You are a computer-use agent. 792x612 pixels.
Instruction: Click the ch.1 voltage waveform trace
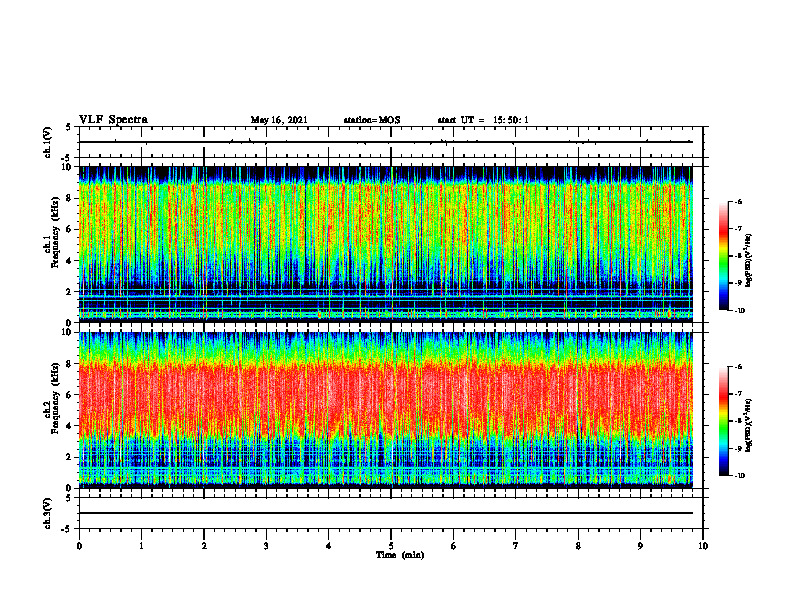click(x=386, y=142)
